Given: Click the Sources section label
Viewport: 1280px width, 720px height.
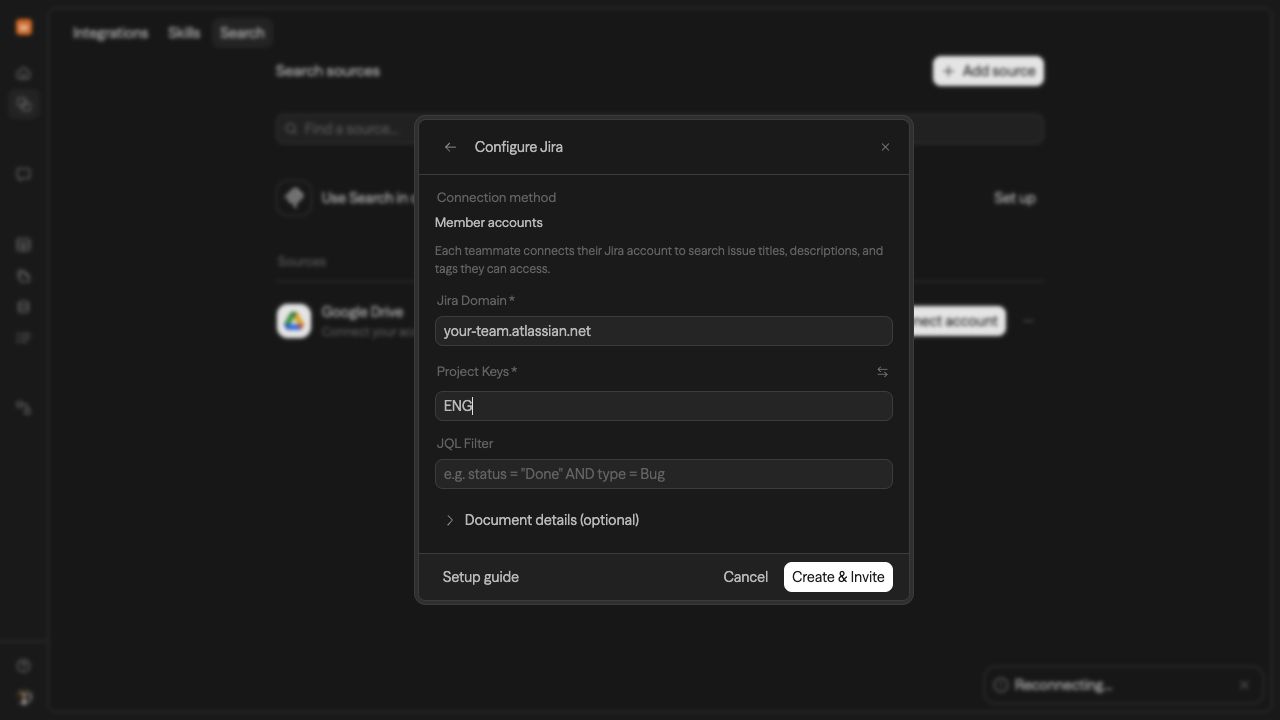Looking at the screenshot, I should tap(301, 262).
